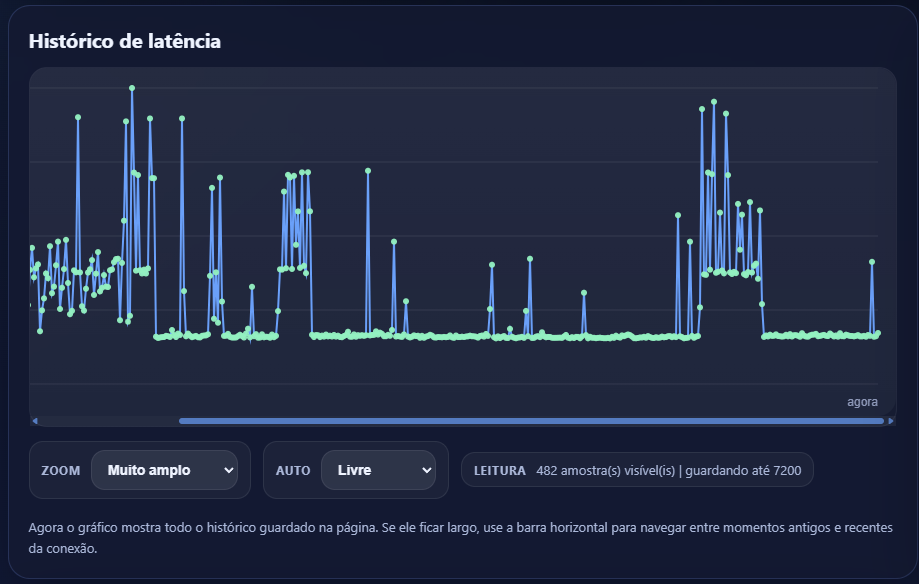
Task: Click the "482 amostra(s) visível(is)" readout text
Action: 605,470
